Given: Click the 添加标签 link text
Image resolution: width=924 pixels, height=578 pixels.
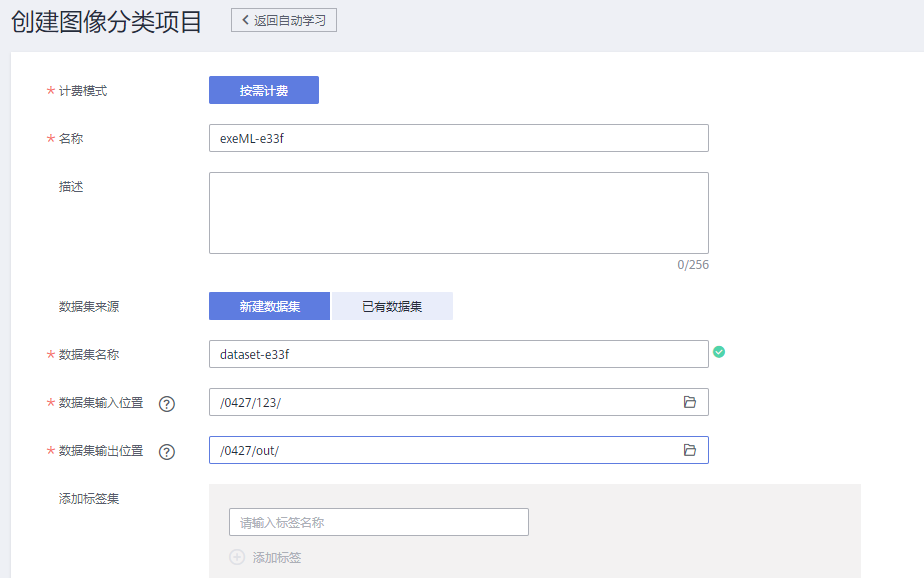Looking at the screenshot, I should point(277,557).
